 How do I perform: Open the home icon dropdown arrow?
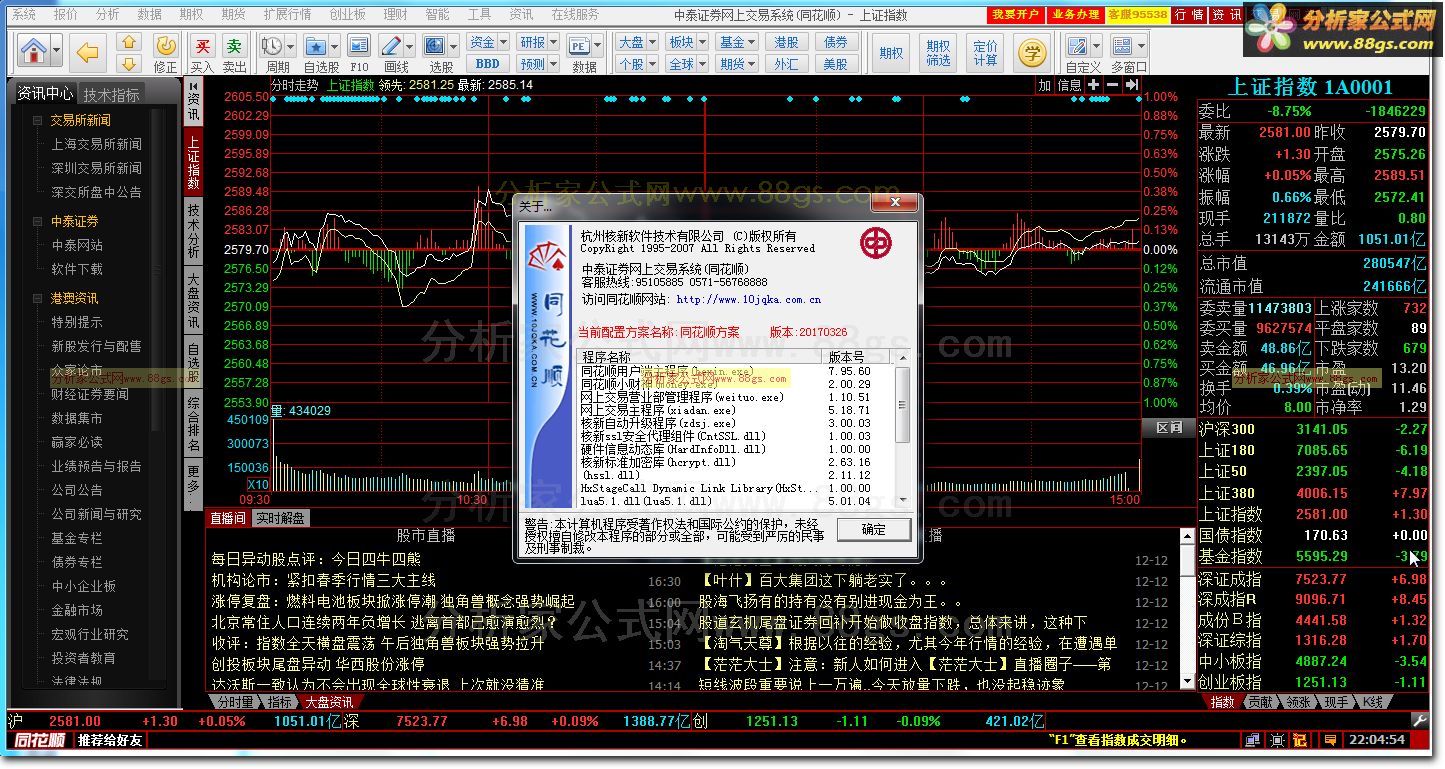coord(56,51)
